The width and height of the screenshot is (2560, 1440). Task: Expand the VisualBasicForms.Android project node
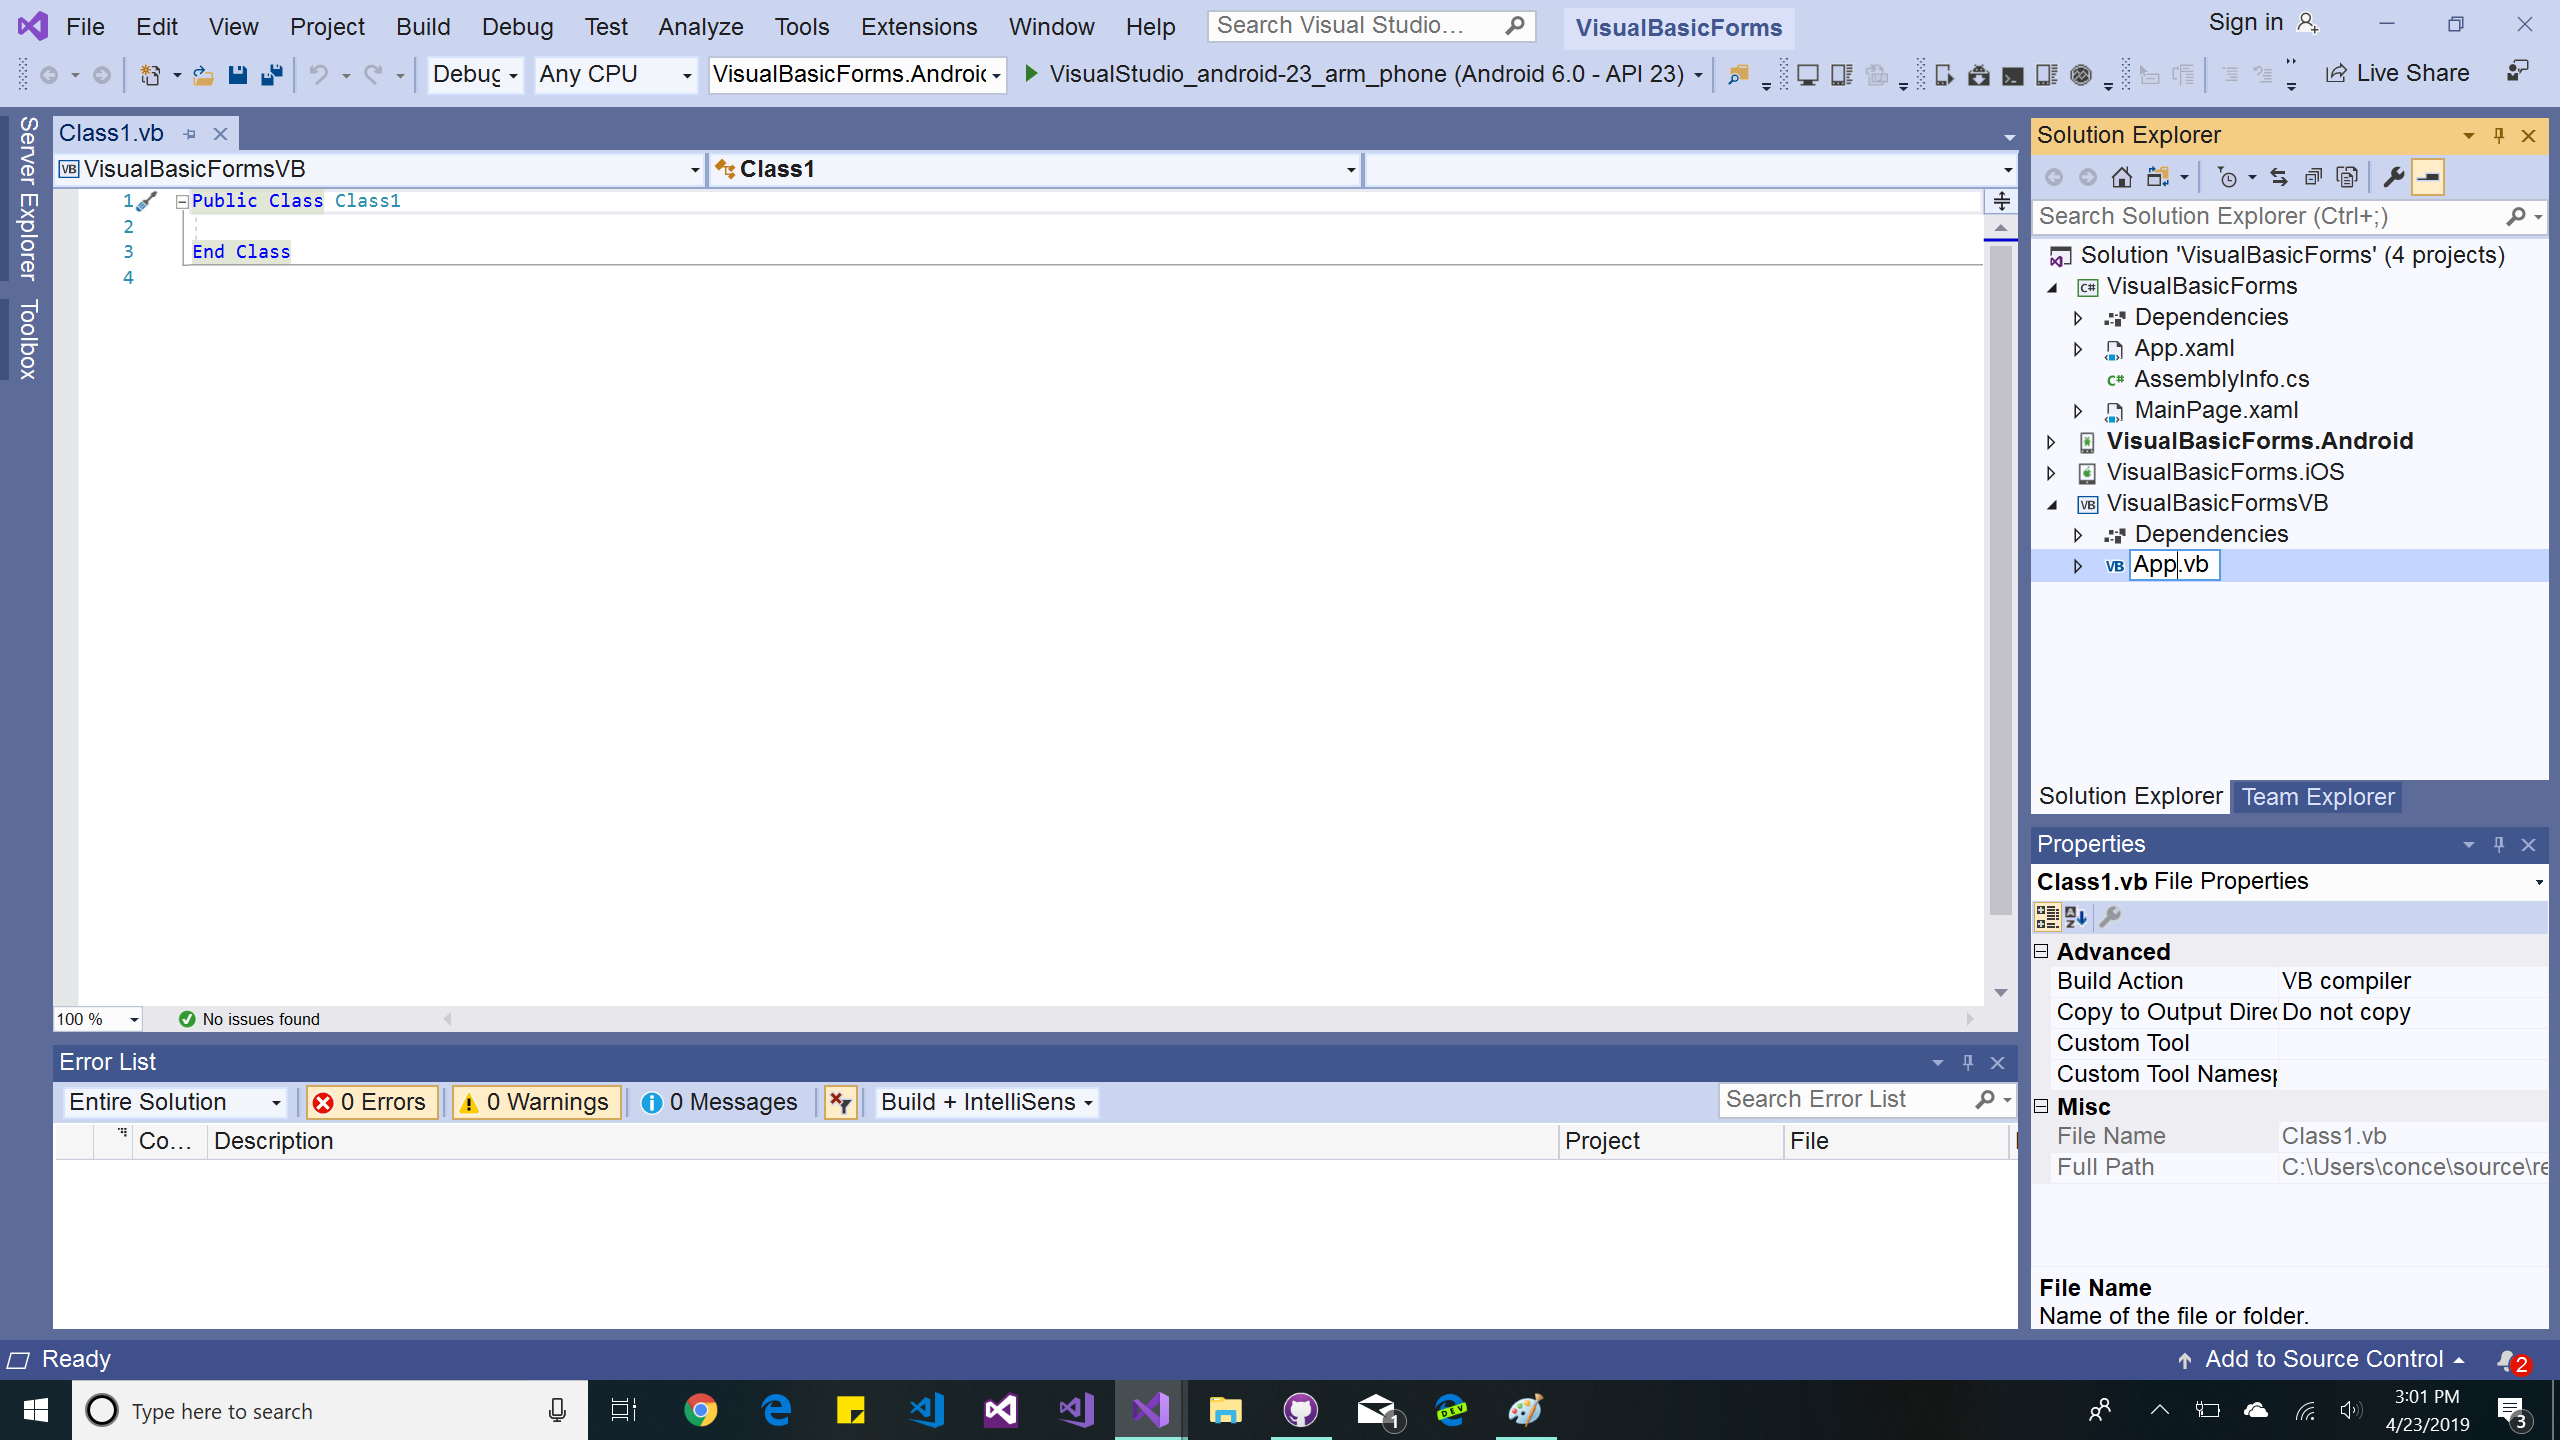[2051, 441]
